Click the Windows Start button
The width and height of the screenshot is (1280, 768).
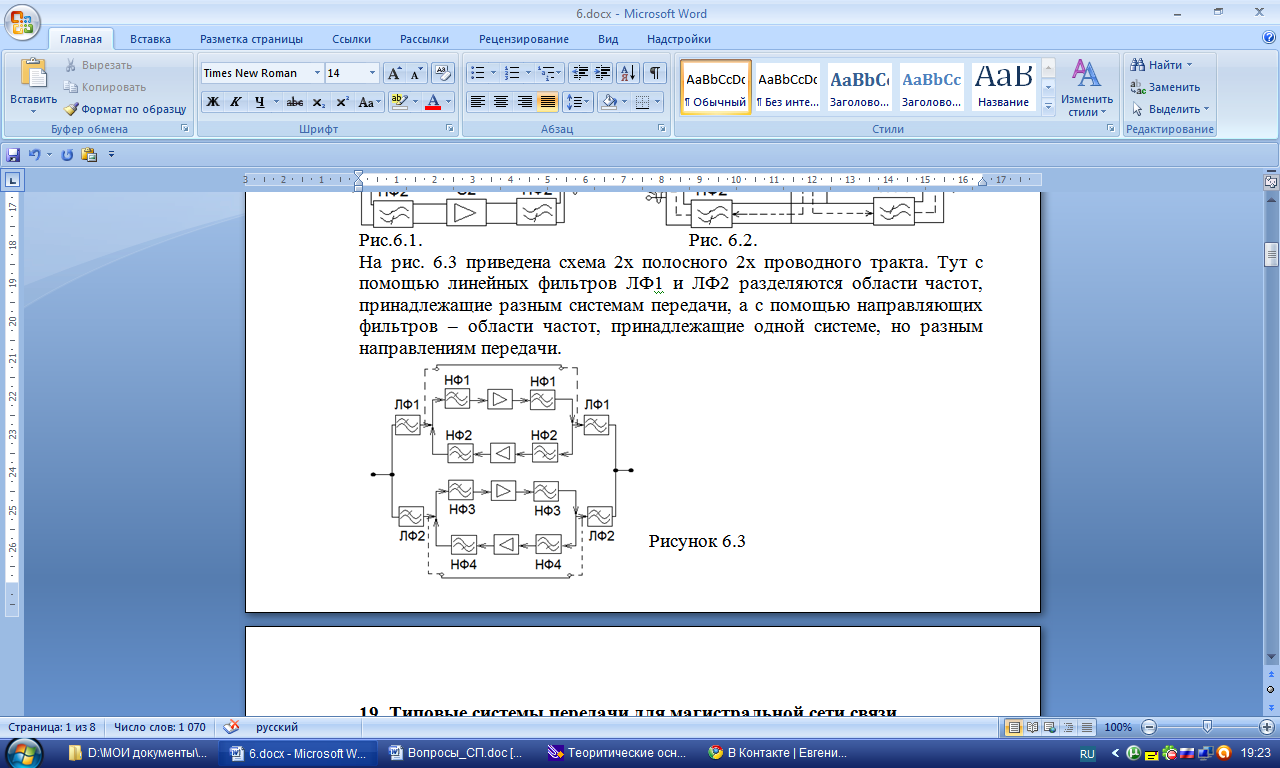pos(23,752)
